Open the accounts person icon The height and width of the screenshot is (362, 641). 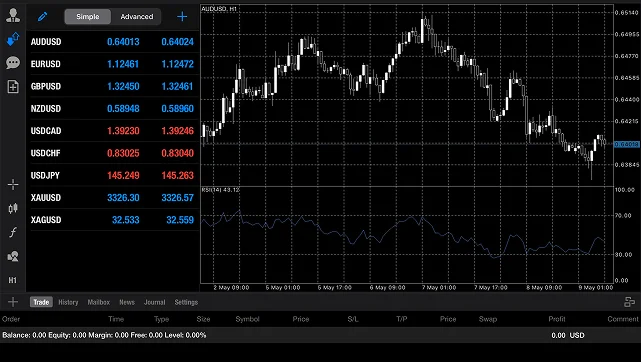pos(13,16)
